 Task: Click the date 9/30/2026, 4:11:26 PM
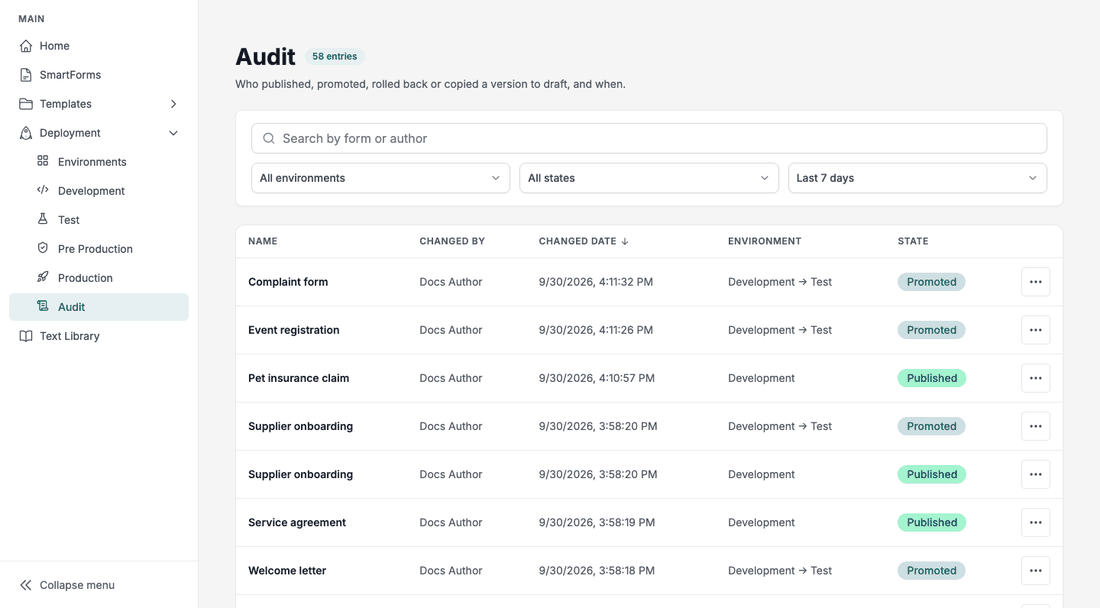(596, 330)
